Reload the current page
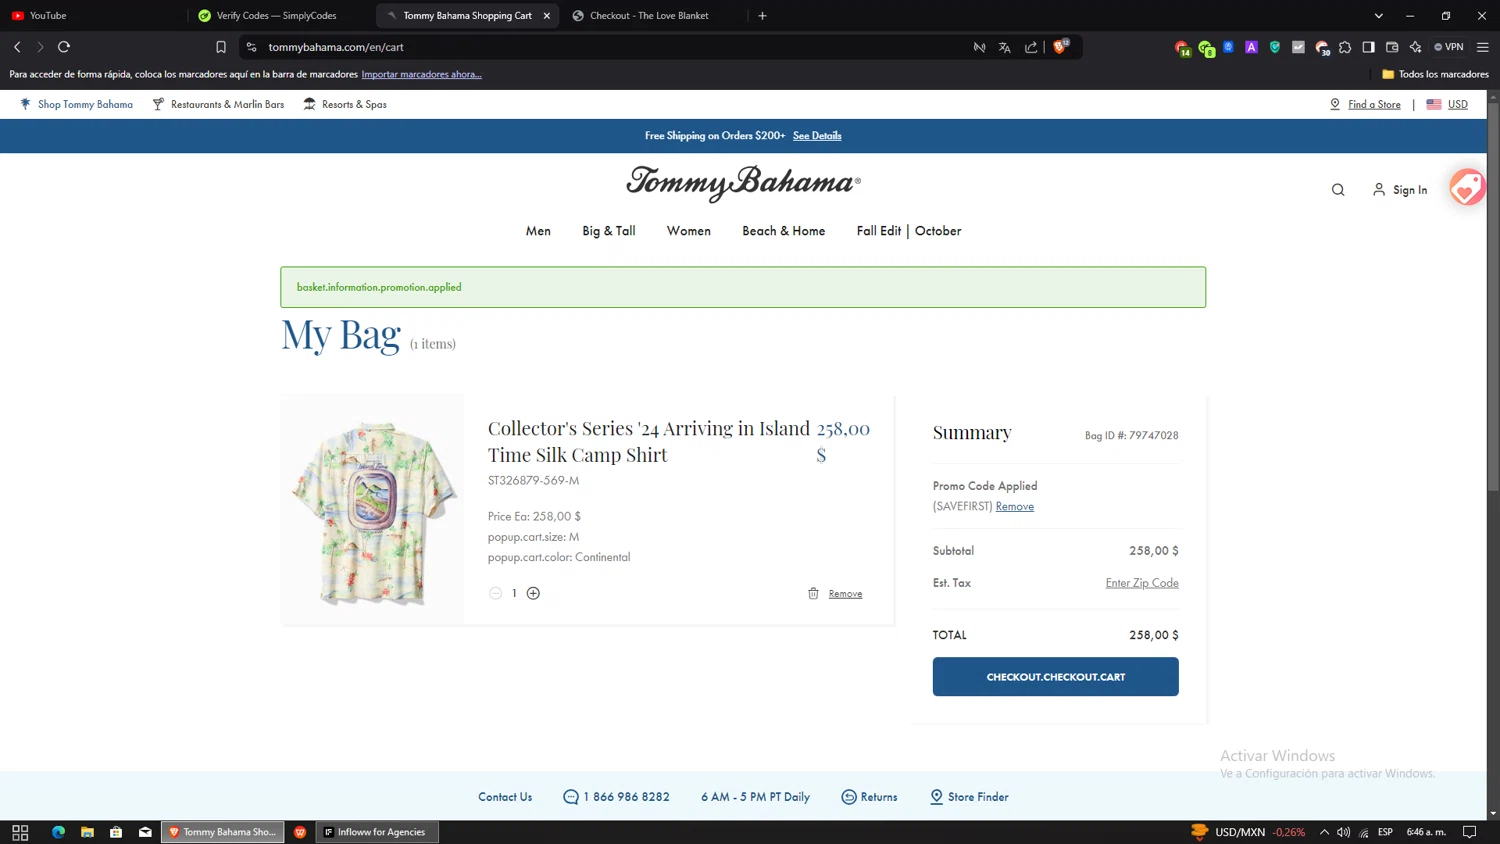The width and height of the screenshot is (1500, 844). point(64,47)
